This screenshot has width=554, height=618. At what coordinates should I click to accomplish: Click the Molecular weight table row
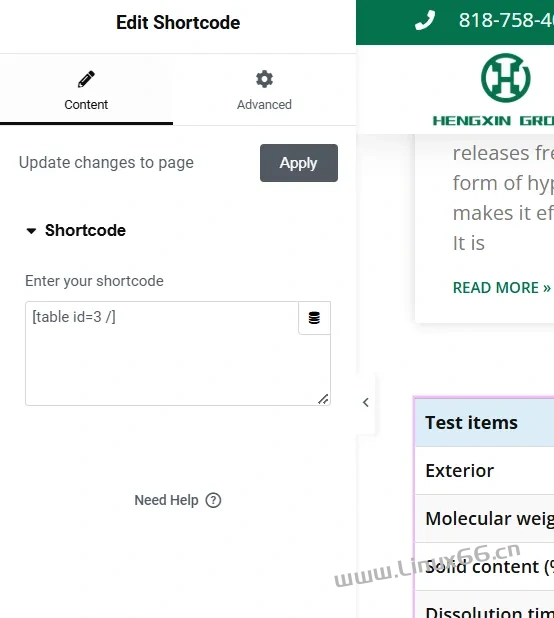tap(485, 519)
